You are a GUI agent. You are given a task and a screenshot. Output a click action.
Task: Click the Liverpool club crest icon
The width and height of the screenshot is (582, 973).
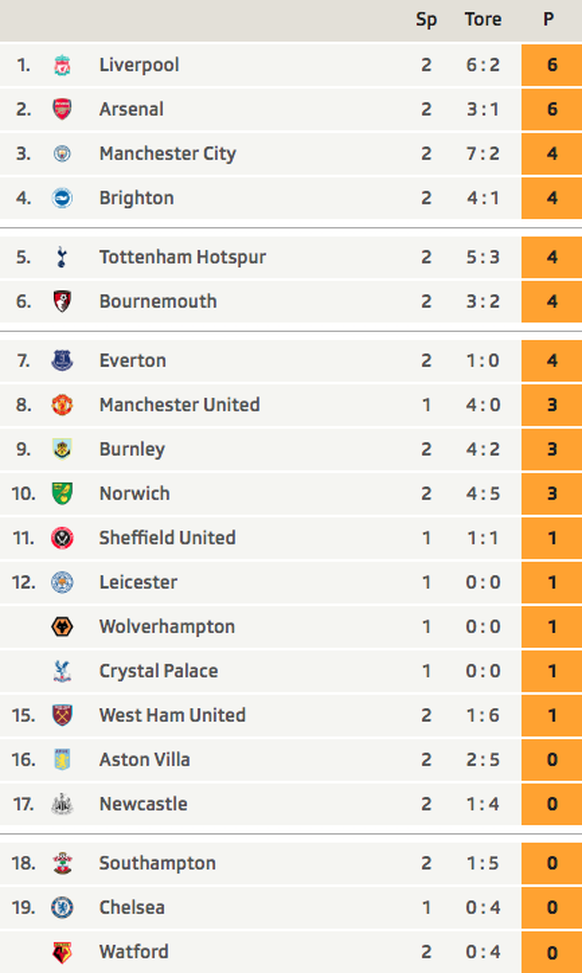[62, 65]
